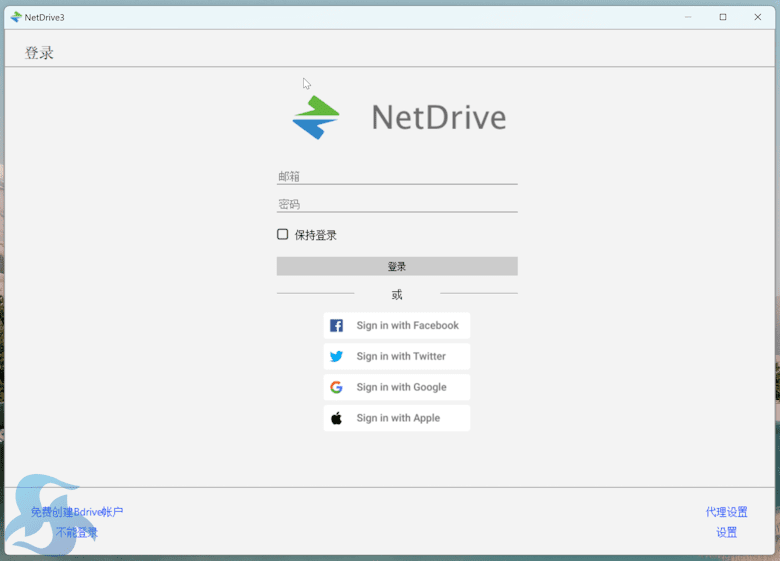Sign in with Facebook

point(396,325)
